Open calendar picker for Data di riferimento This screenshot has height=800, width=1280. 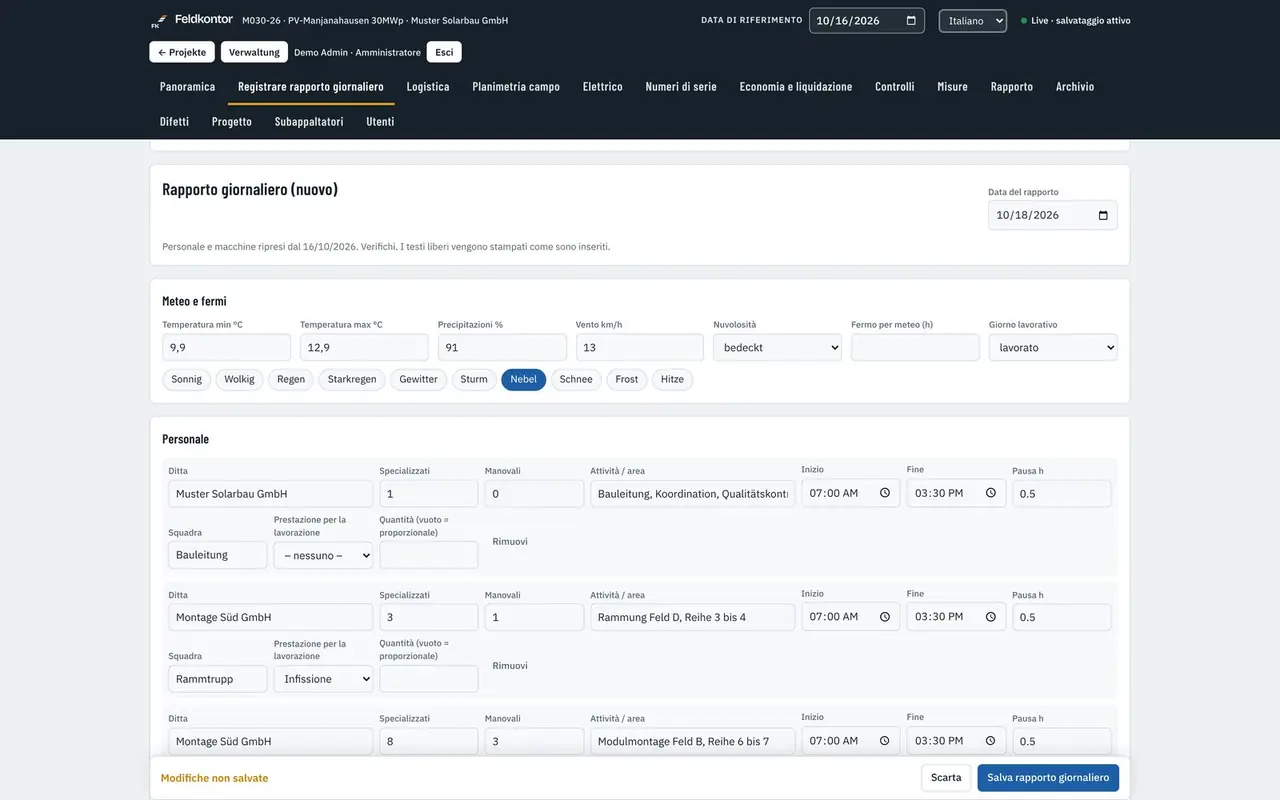pos(911,21)
